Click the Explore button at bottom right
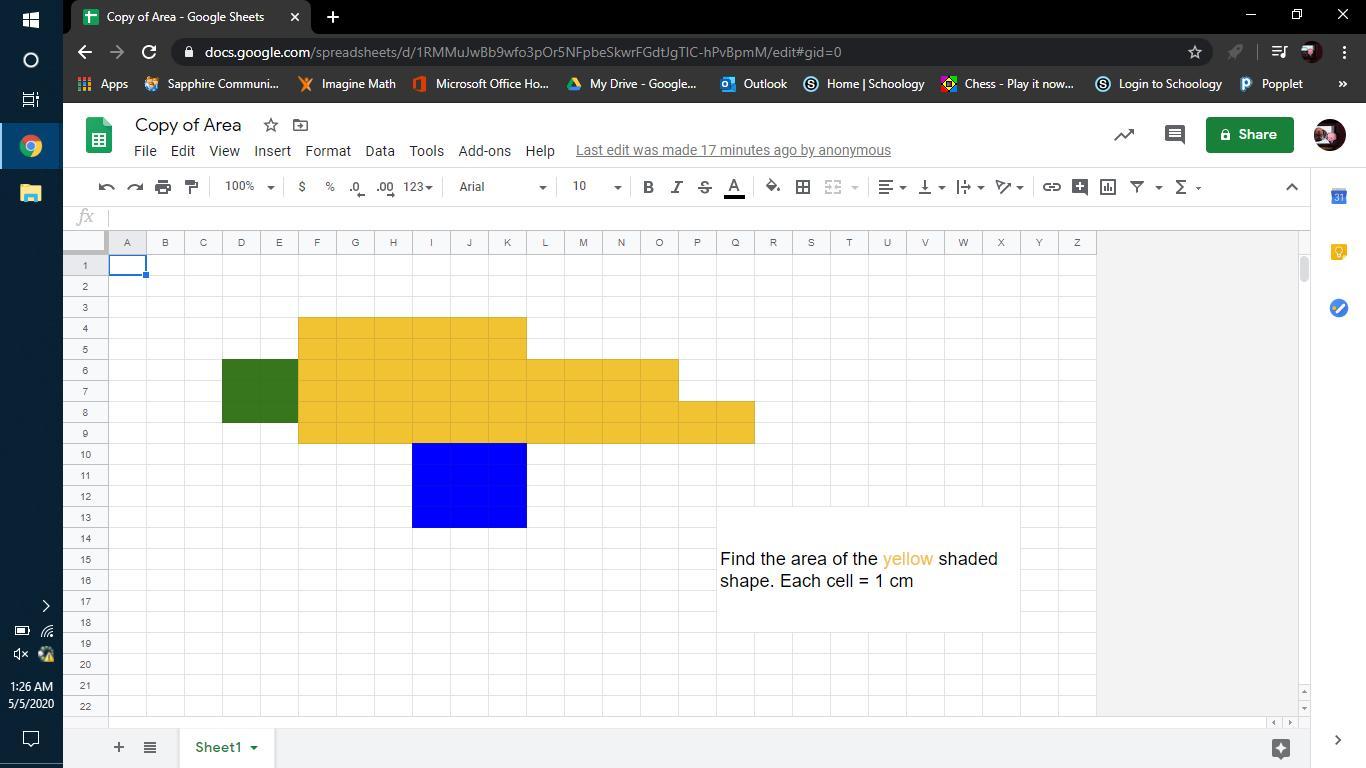Screen dimensions: 1366x768 click(1280, 748)
